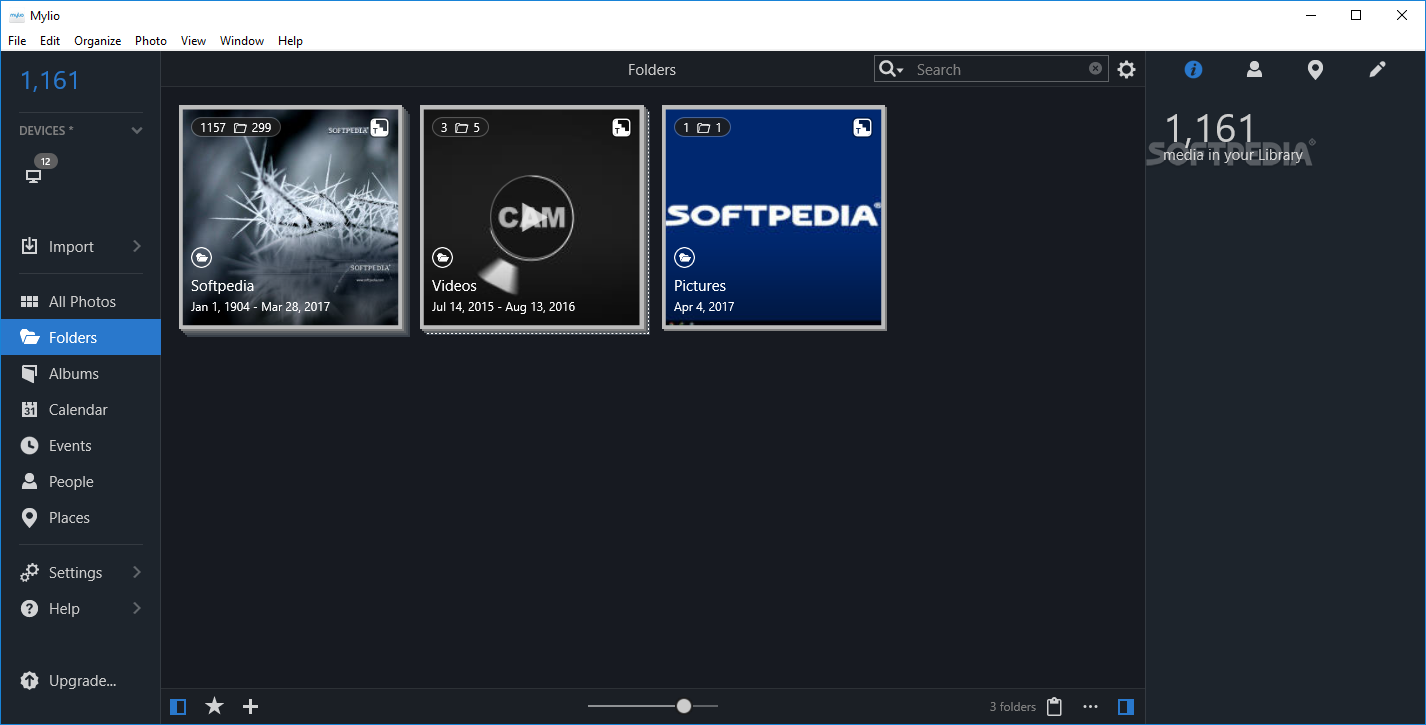Click the Pictures folder's round folder icon
The height and width of the screenshot is (725, 1426).
click(x=684, y=258)
